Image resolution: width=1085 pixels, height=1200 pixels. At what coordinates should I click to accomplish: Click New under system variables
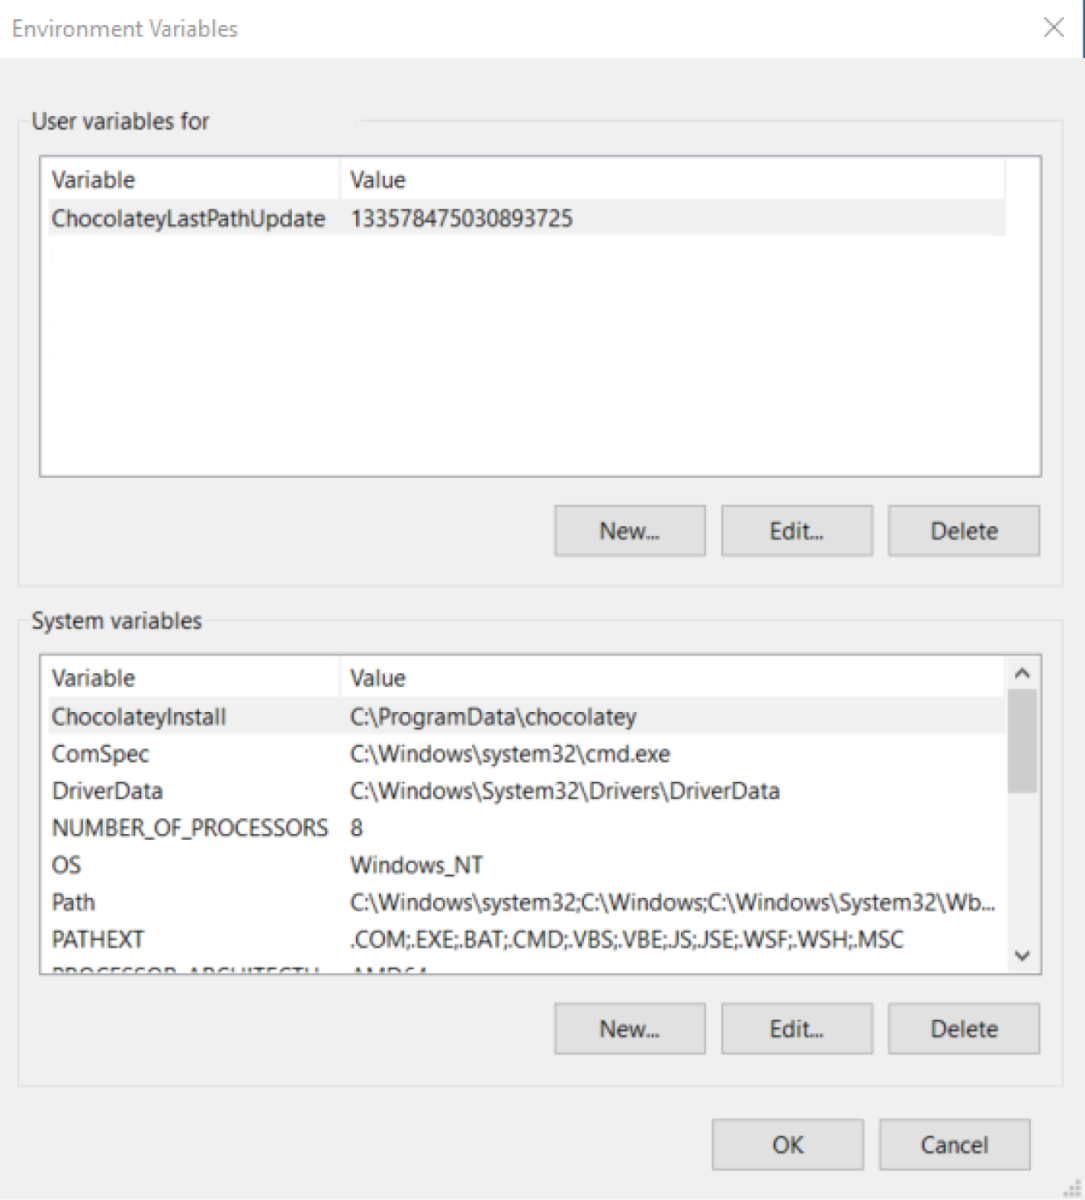tap(629, 1028)
